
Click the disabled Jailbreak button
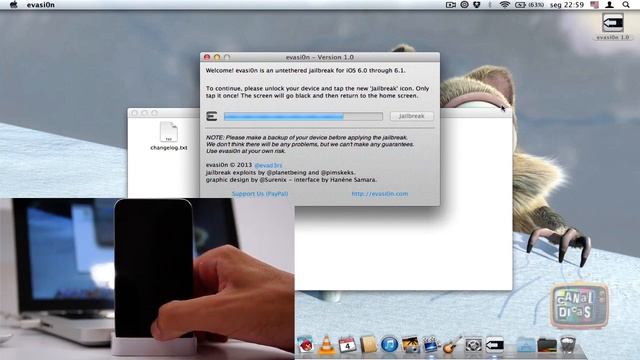pyautogui.click(x=411, y=116)
